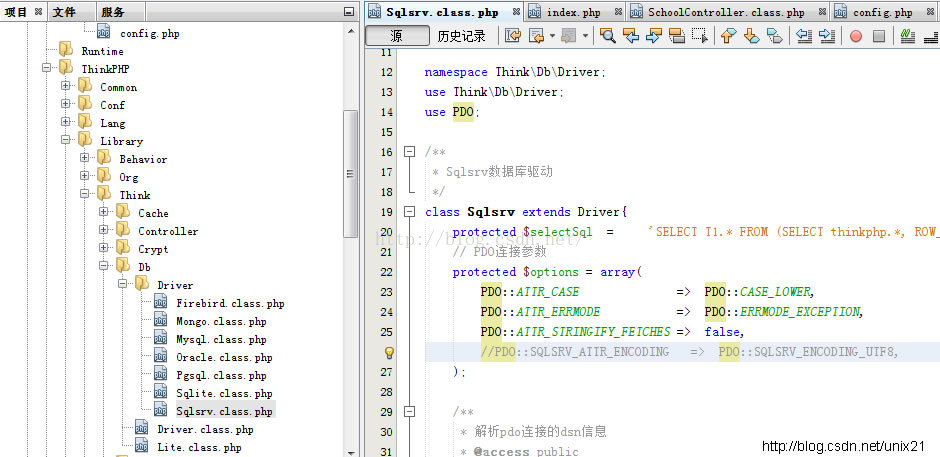Shift line left toolbar icon
Image resolution: width=940 pixels, height=457 pixels.
click(x=804, y=36)
